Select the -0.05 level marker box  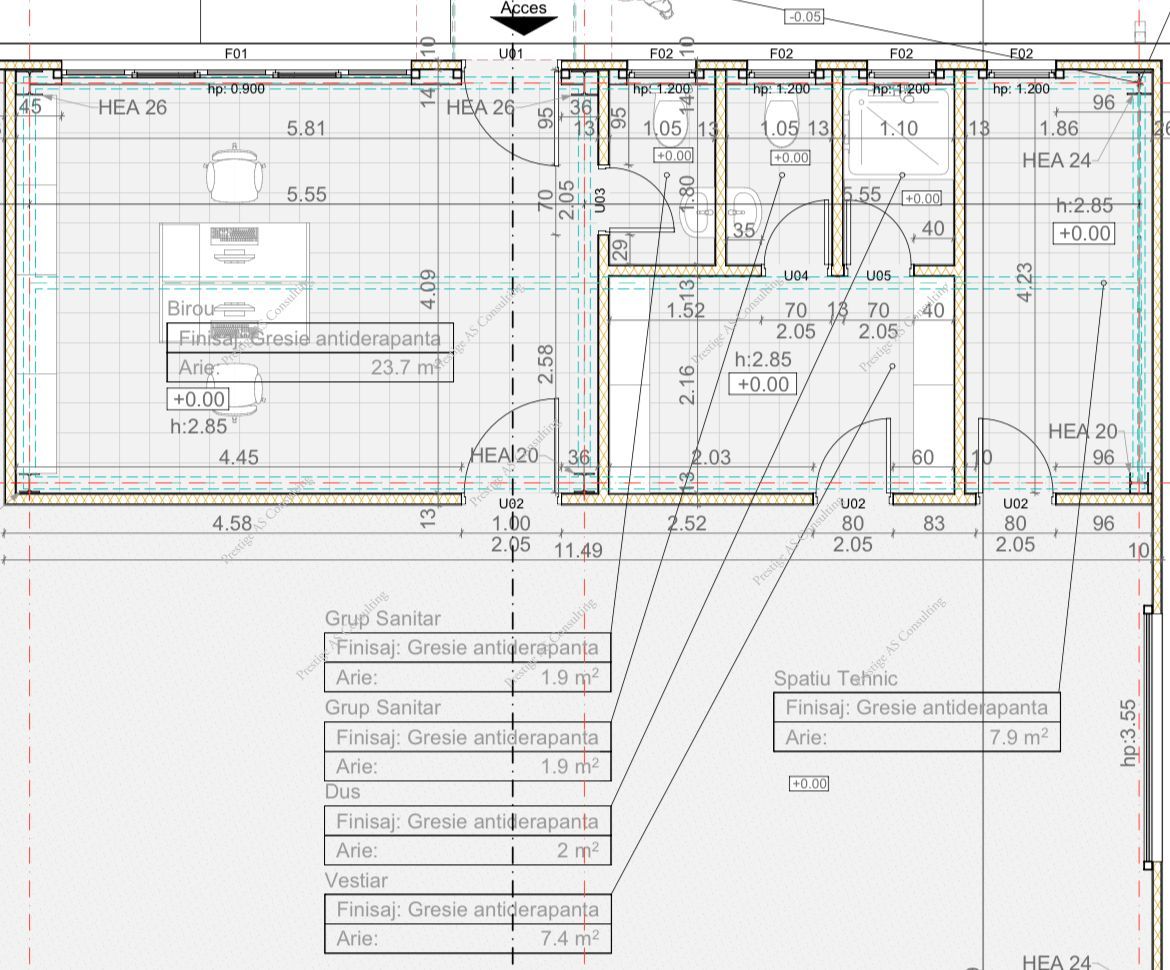tap(805, 16)
